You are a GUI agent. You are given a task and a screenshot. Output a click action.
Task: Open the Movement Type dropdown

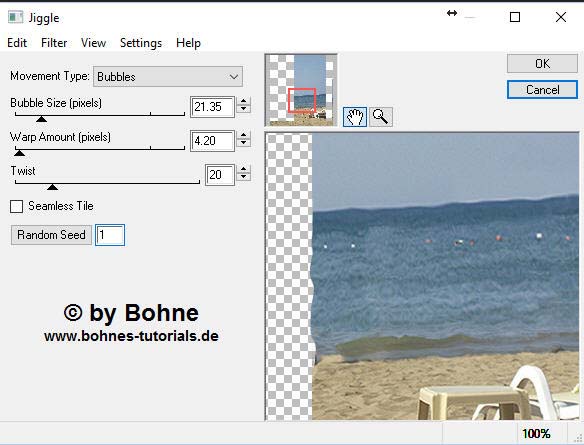168,77
